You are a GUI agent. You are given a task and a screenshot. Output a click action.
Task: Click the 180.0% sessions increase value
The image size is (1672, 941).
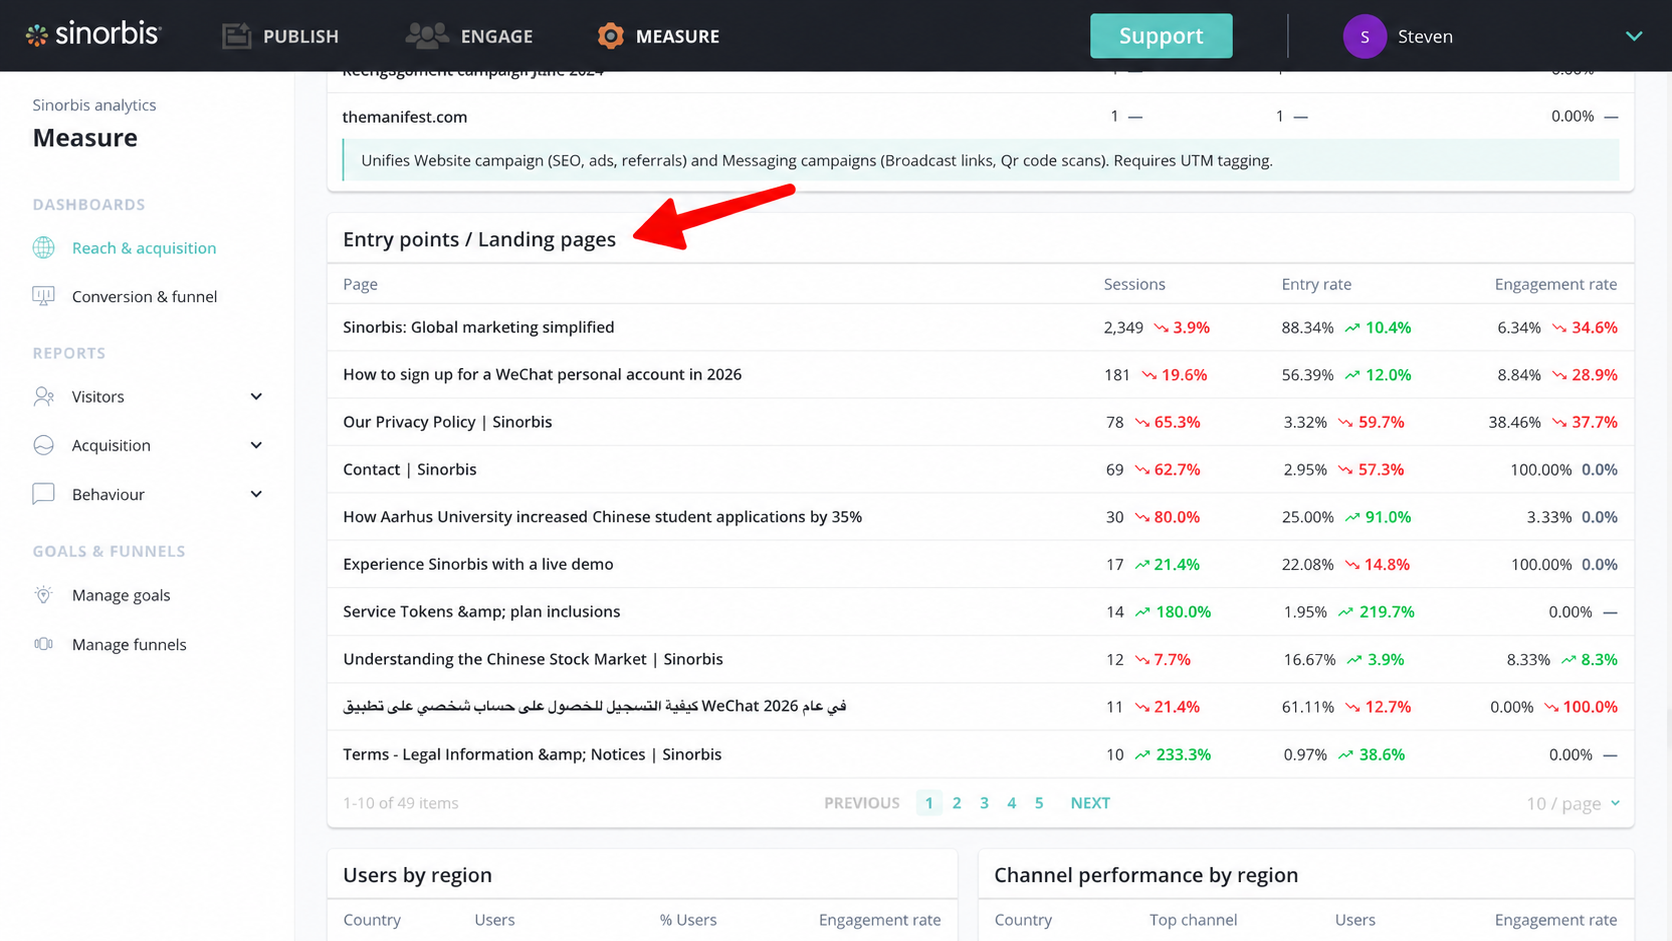[1183, 612]
